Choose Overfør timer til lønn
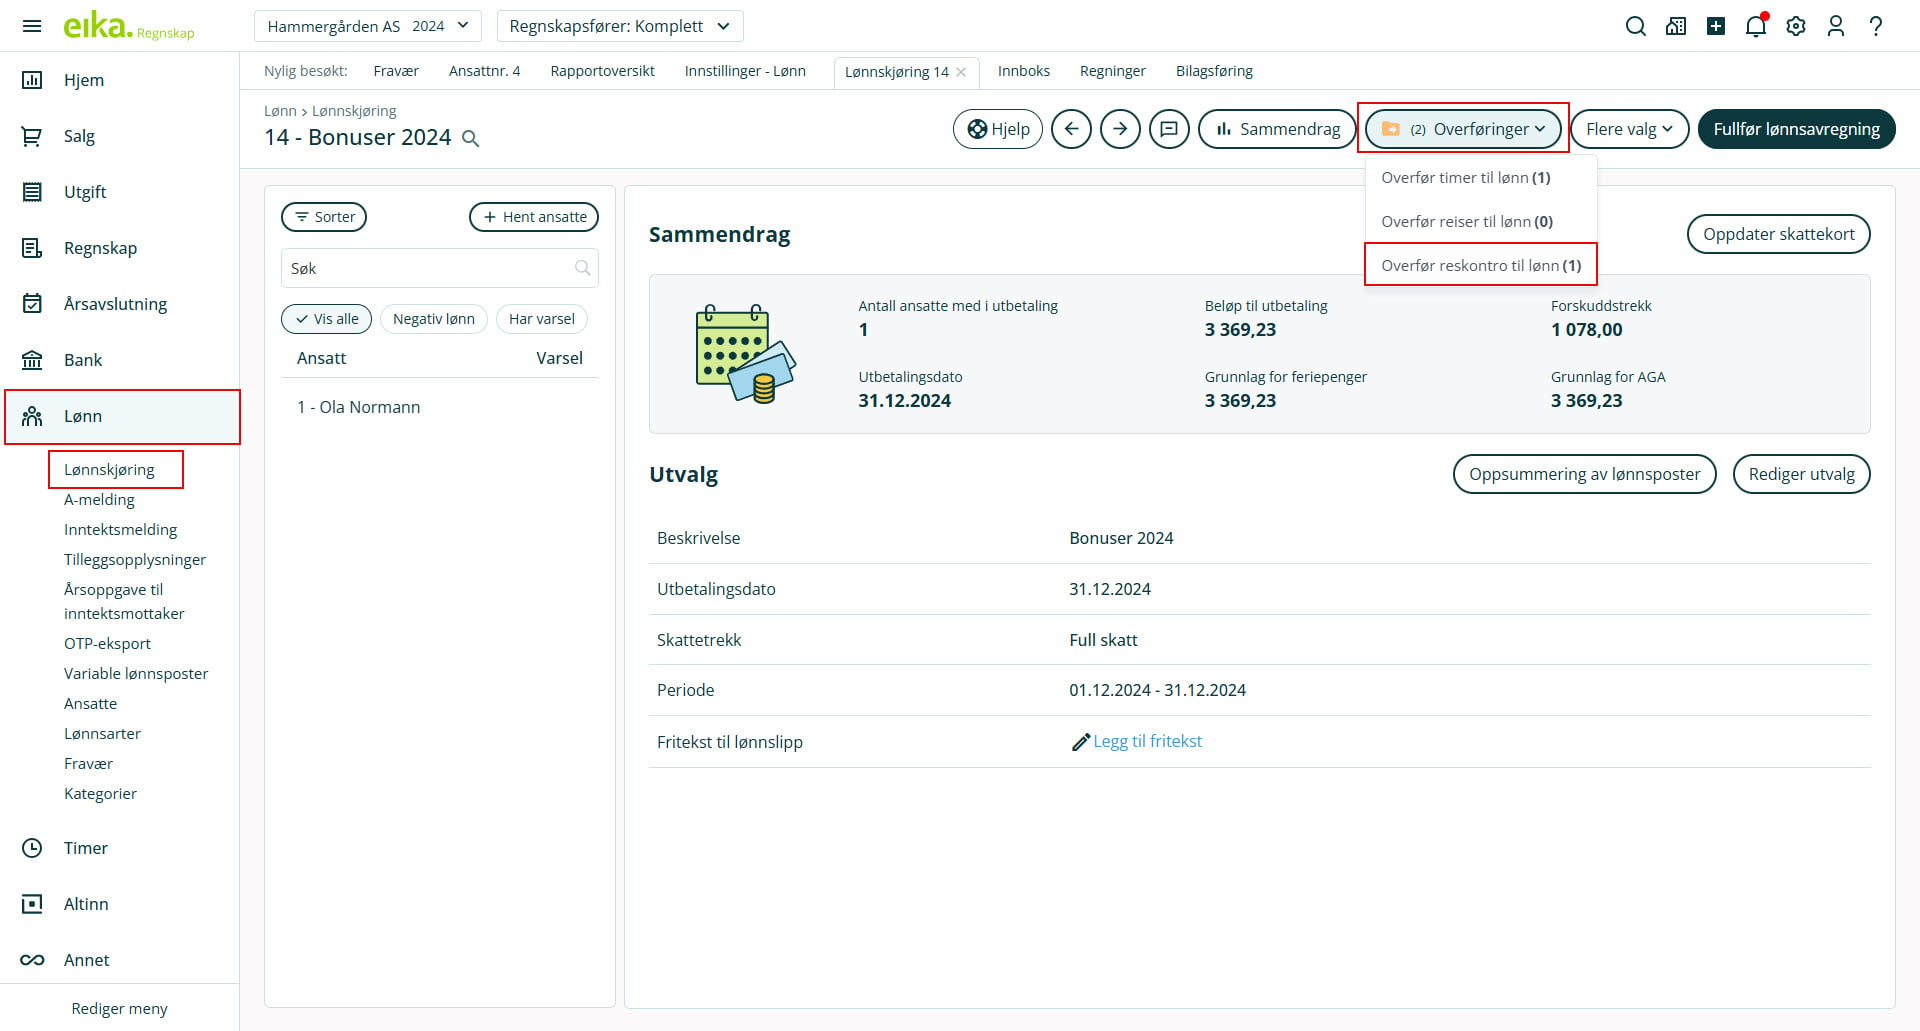This screenshot has height=1031, width=1920. click(x=1465, y=178)
